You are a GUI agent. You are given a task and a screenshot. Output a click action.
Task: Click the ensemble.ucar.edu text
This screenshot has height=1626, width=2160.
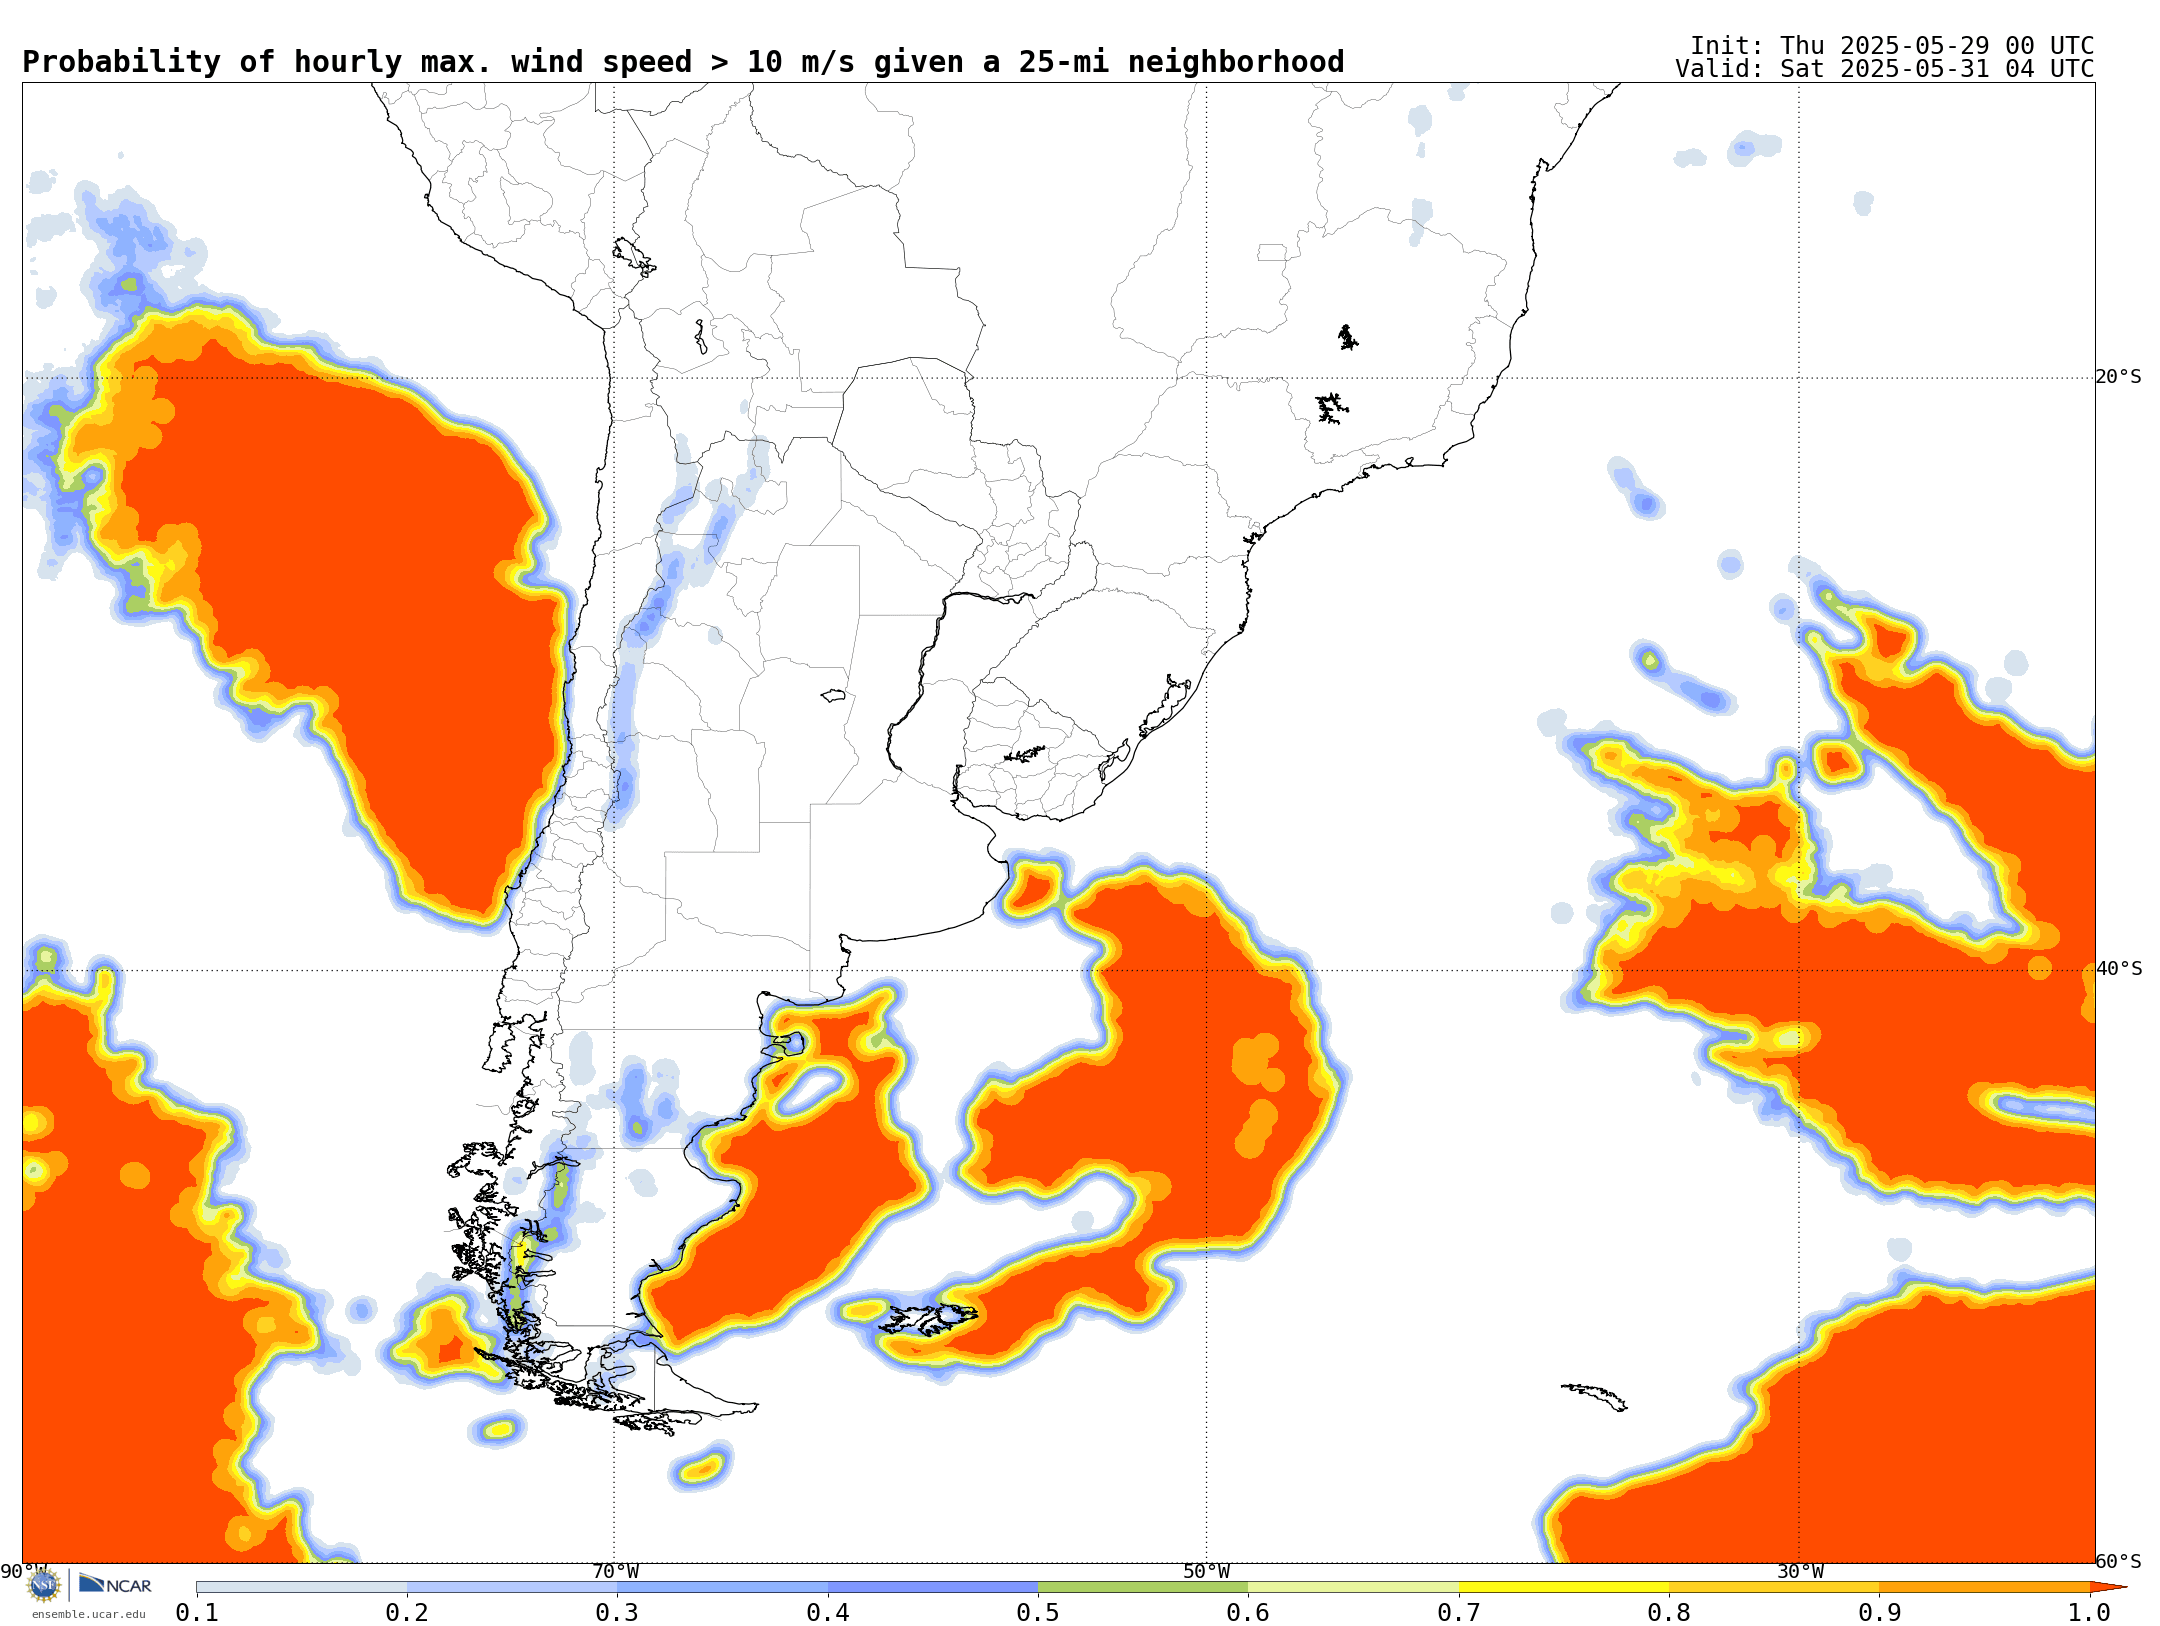click(89, 1614)
